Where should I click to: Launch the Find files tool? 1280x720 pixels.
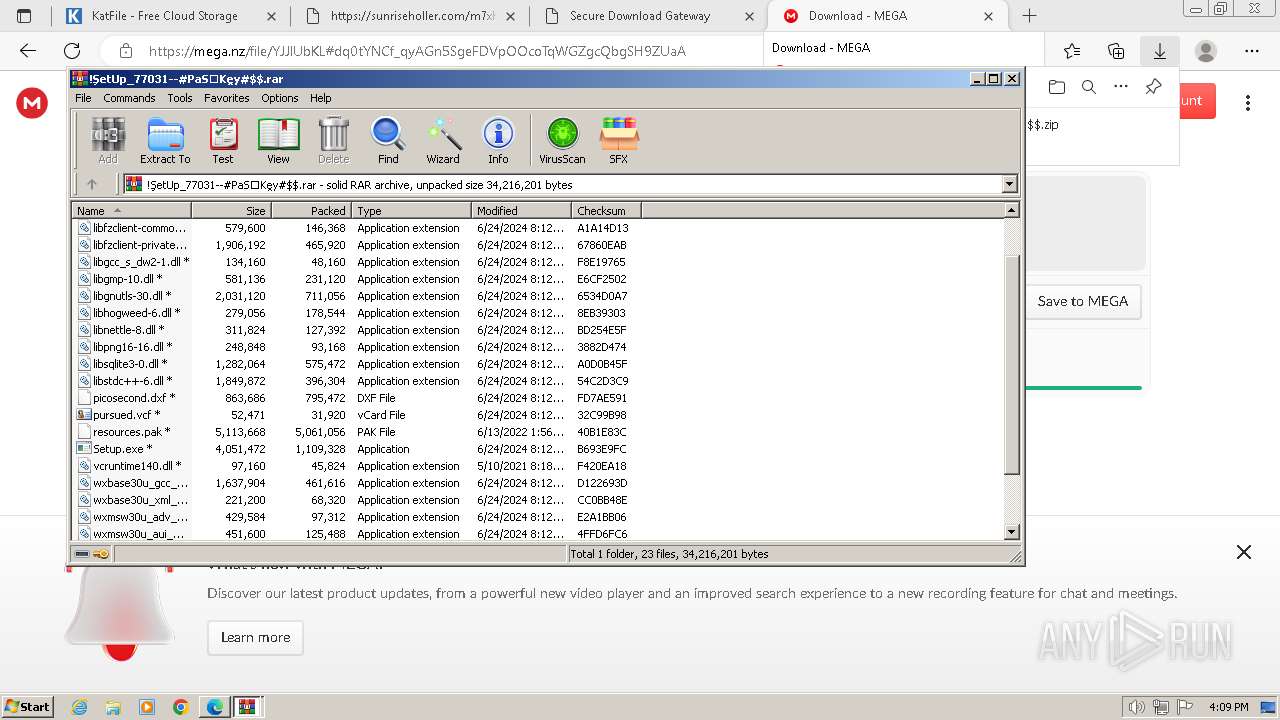click(388, 140)
